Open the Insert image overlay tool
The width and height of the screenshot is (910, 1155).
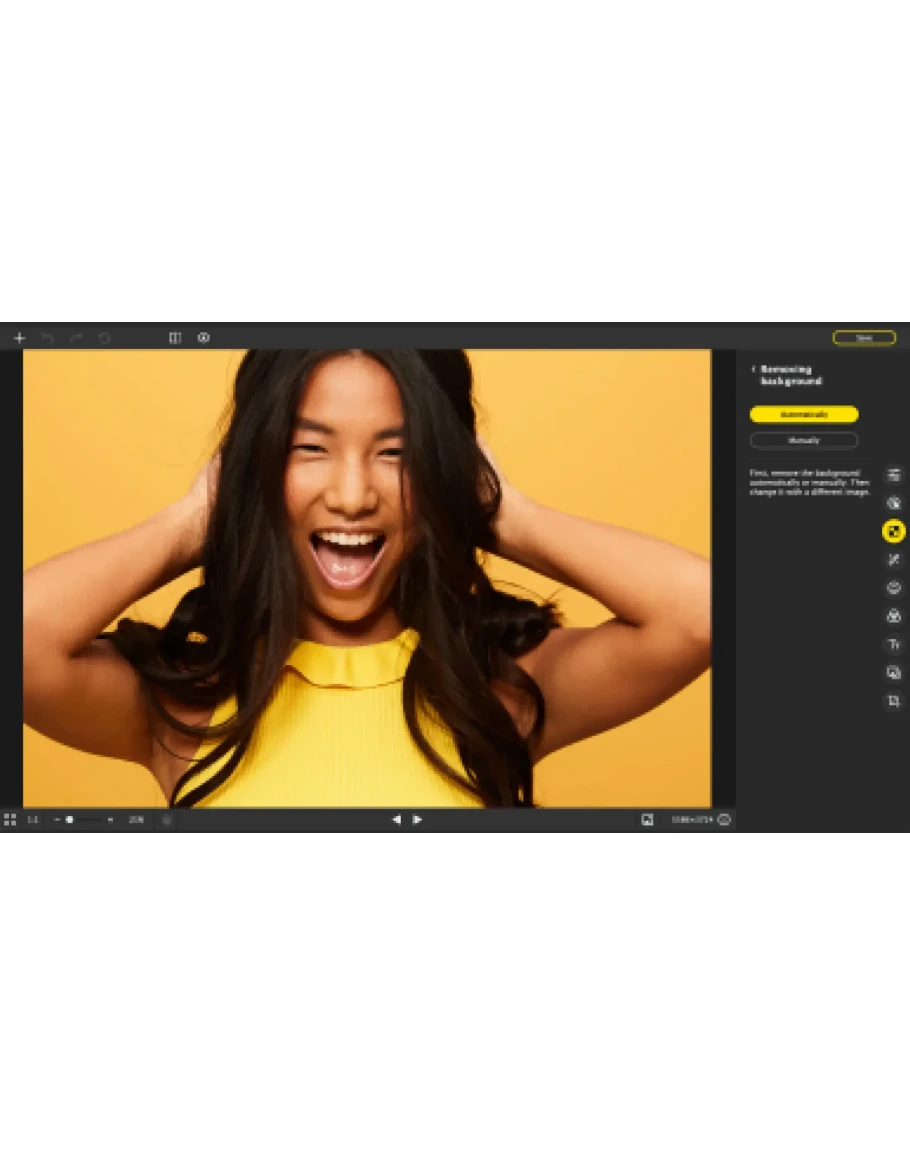[x=894, y=673]
